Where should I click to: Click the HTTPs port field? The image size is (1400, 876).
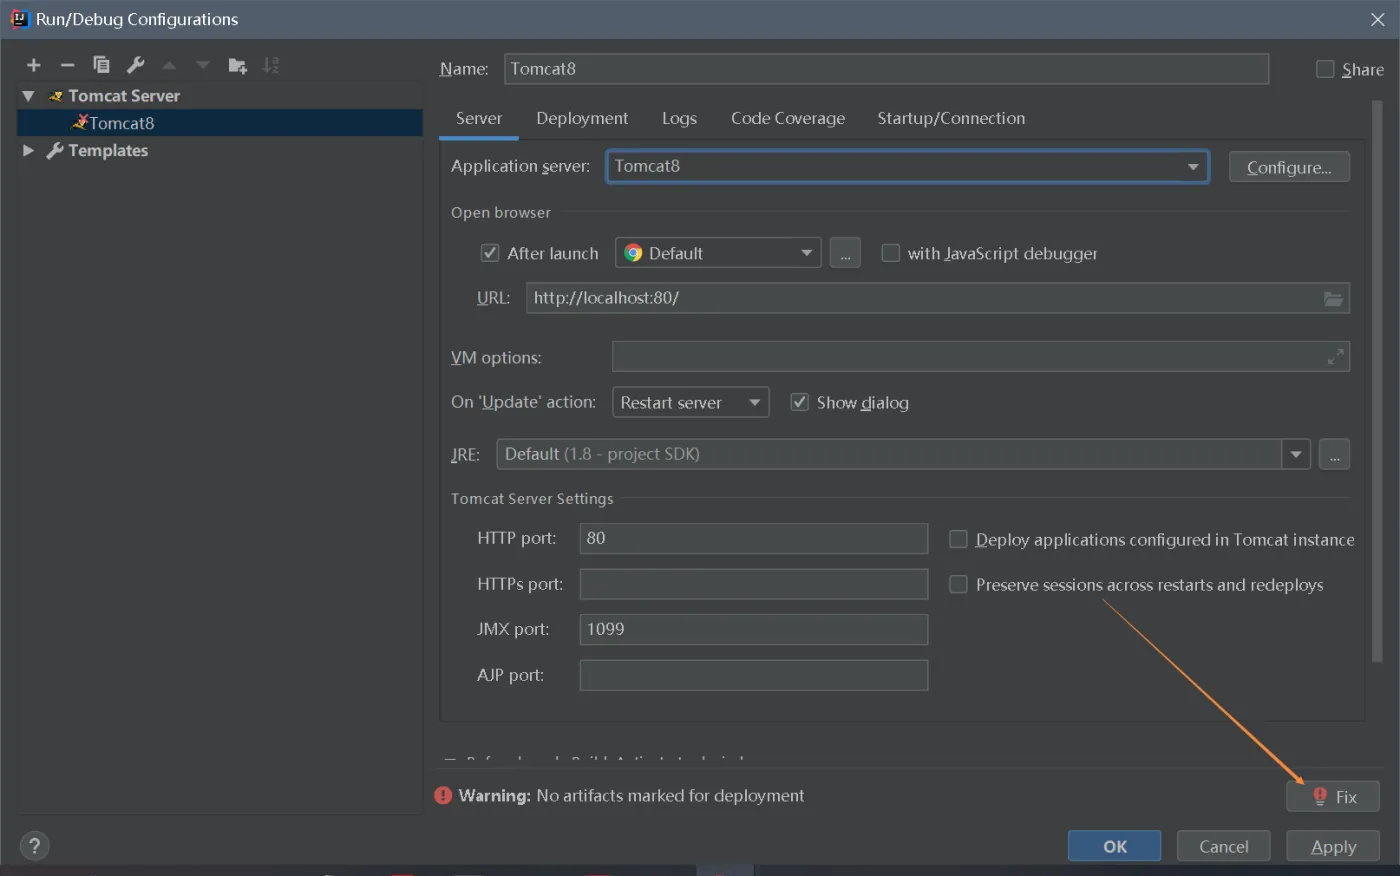click(x=754, y=584)
